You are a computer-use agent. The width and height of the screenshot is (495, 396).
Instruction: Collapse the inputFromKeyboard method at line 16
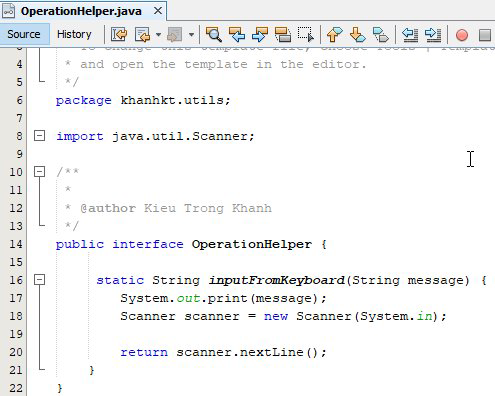click(x=39, y=280)
